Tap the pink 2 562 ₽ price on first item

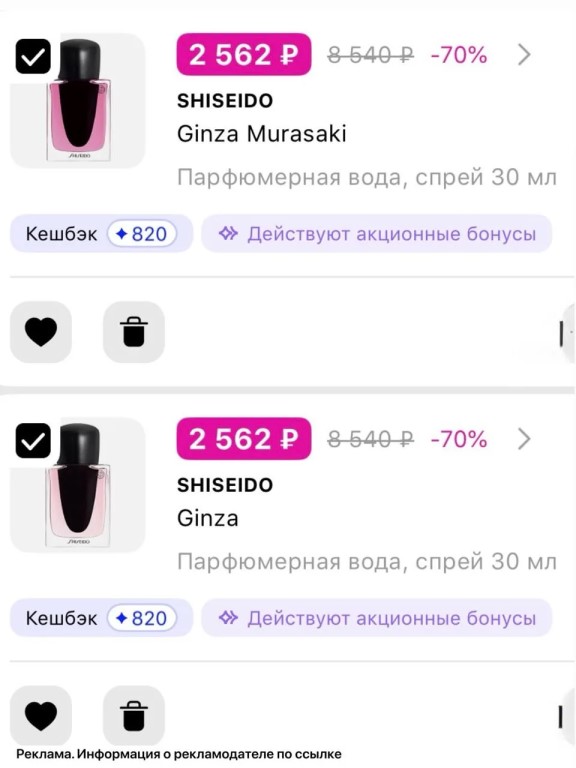(x=244, y=54)
